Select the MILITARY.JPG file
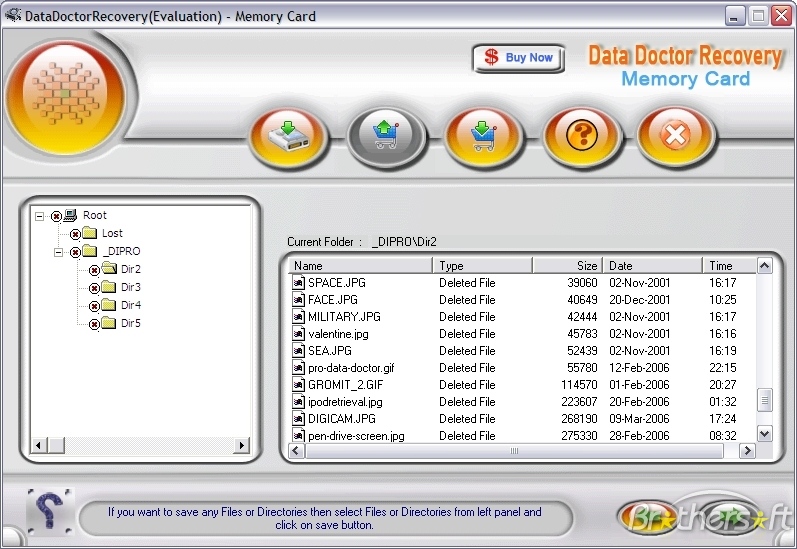 point(344,317)
